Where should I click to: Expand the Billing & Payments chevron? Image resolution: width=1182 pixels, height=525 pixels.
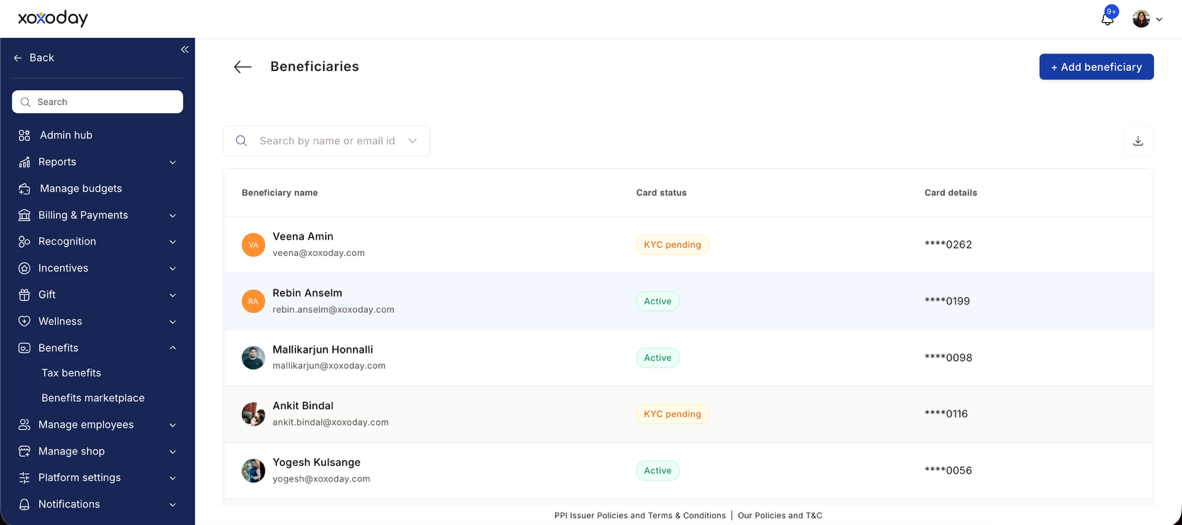tap(173, 216)
